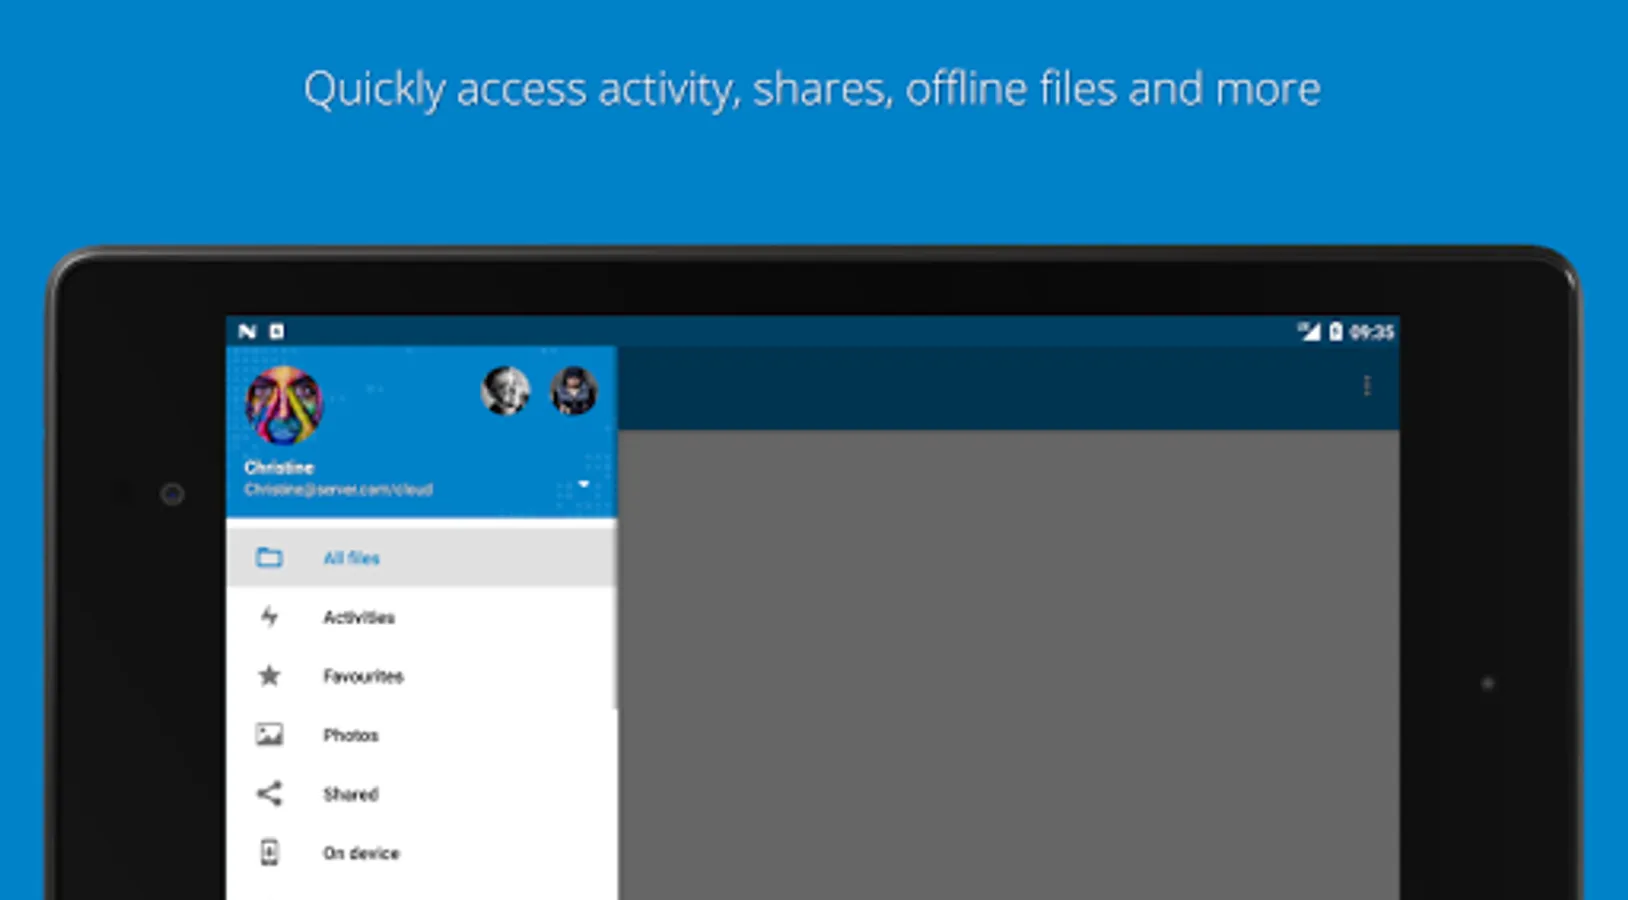Expand the account switcher dropdown arrow
1628x900 pixels.
(583, 484)
